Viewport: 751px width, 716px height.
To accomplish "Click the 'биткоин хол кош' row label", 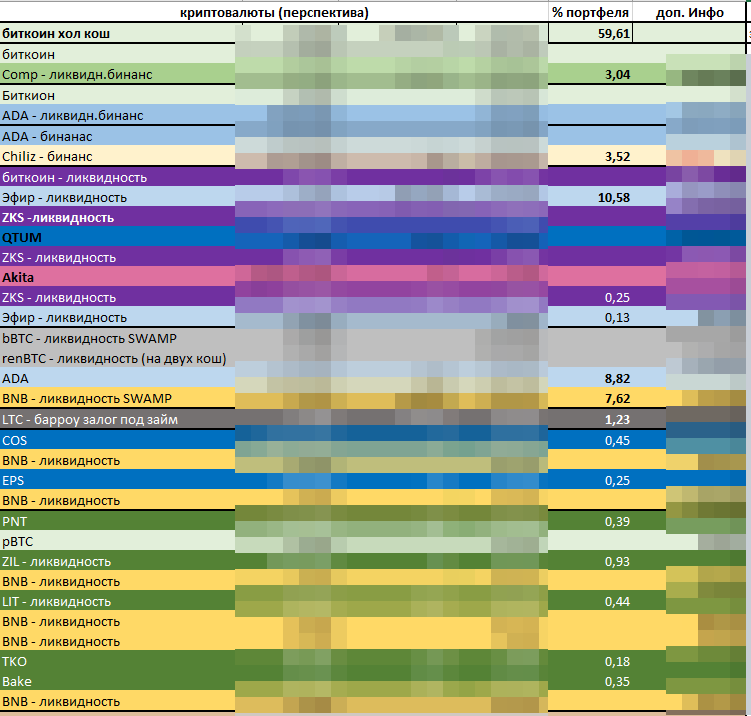I will 56,34.
